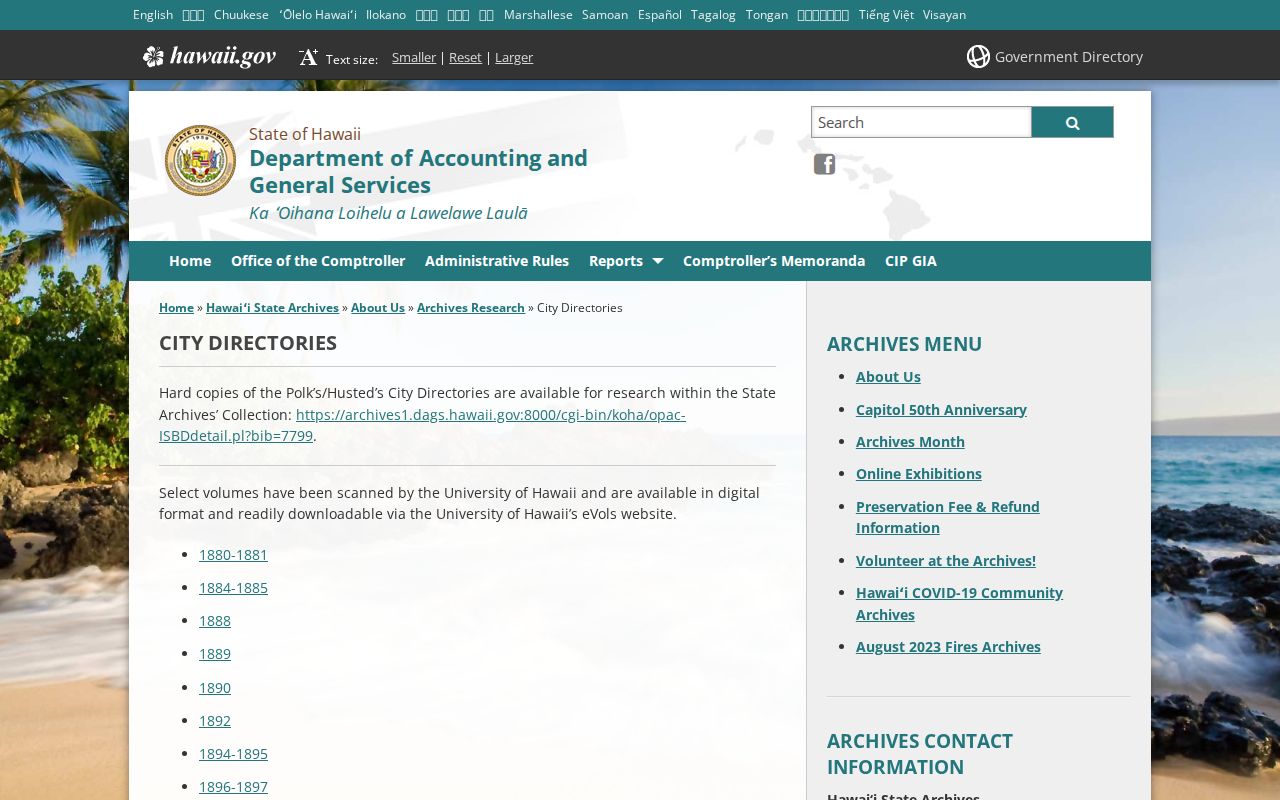The image size is (1280, 800).
Task: Click the State of Hawaii seal
Action: pyautogui.click(x=200, y=160)
